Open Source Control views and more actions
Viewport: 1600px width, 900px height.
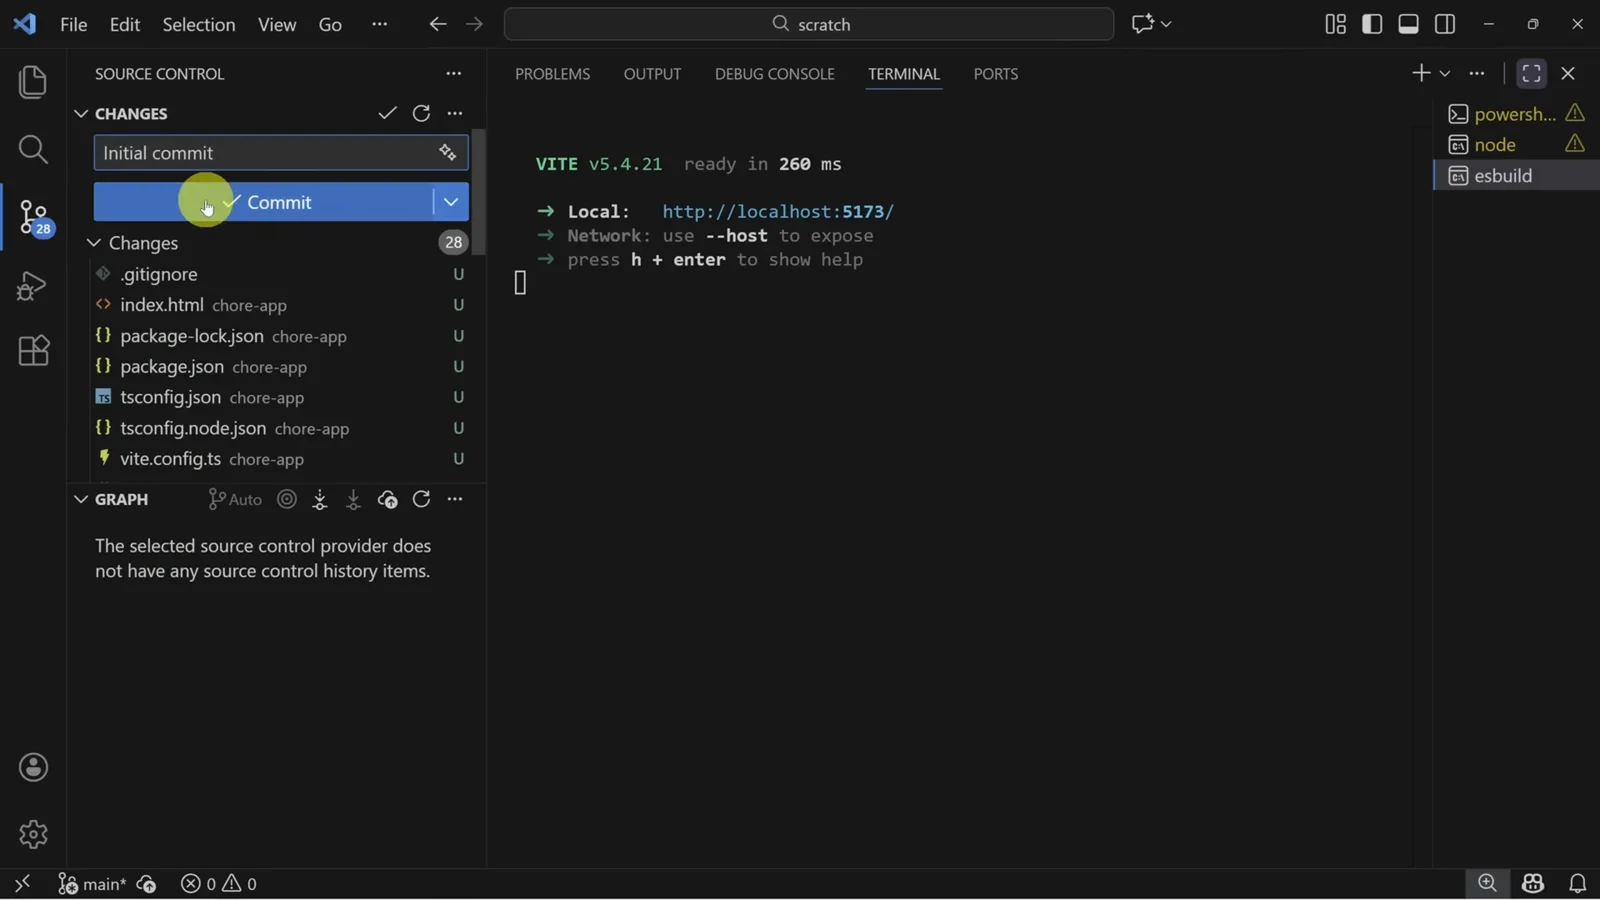(454, 73)
